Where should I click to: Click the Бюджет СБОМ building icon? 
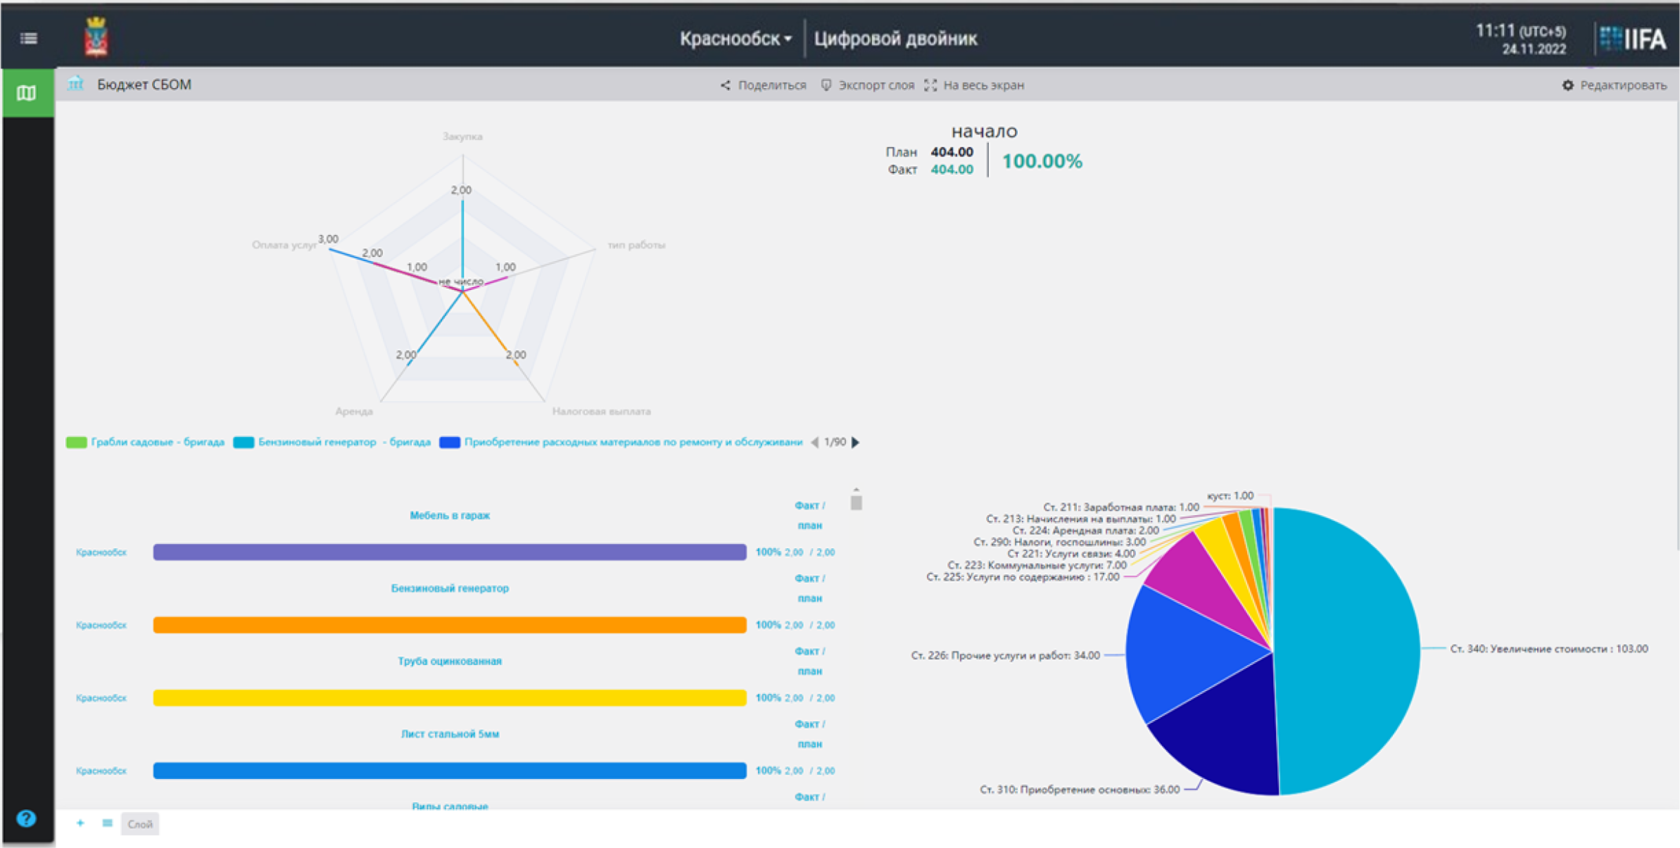point(76,84)
